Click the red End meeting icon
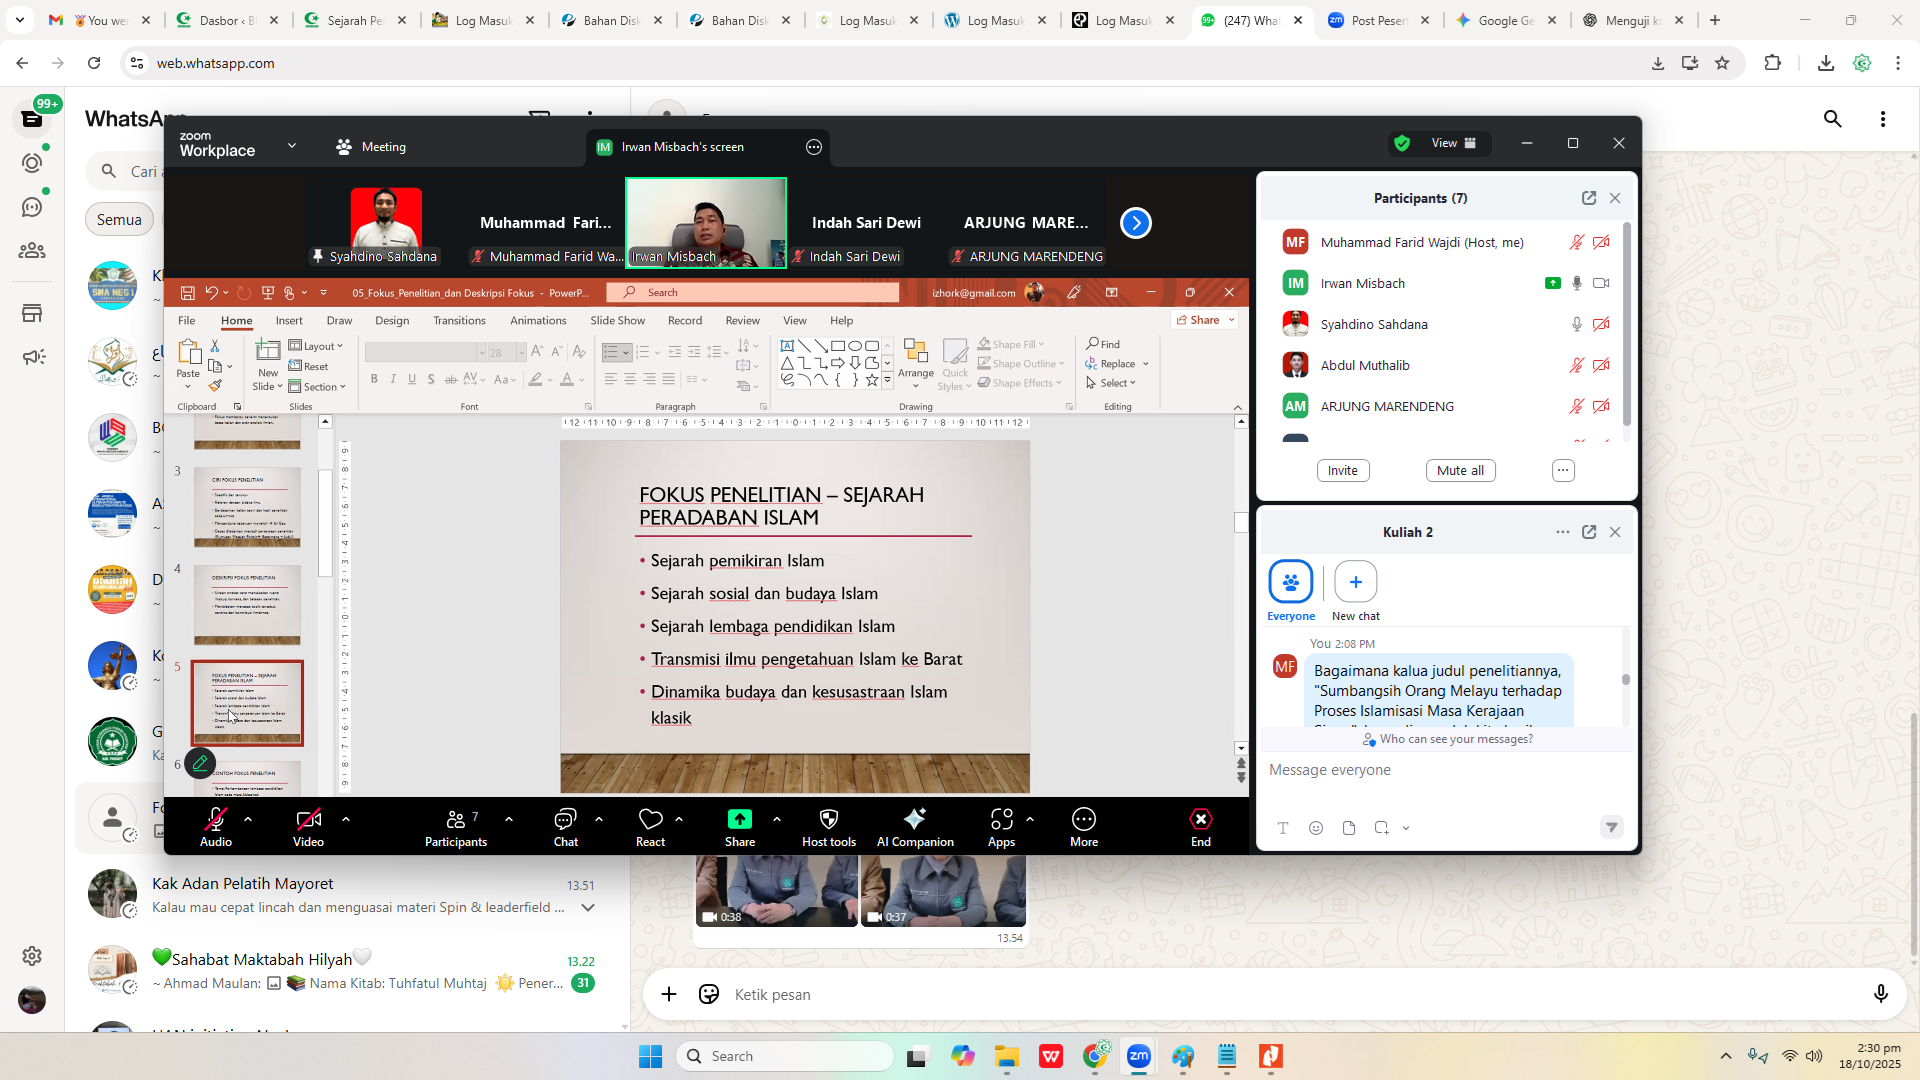 click(x=1200, y=827)
